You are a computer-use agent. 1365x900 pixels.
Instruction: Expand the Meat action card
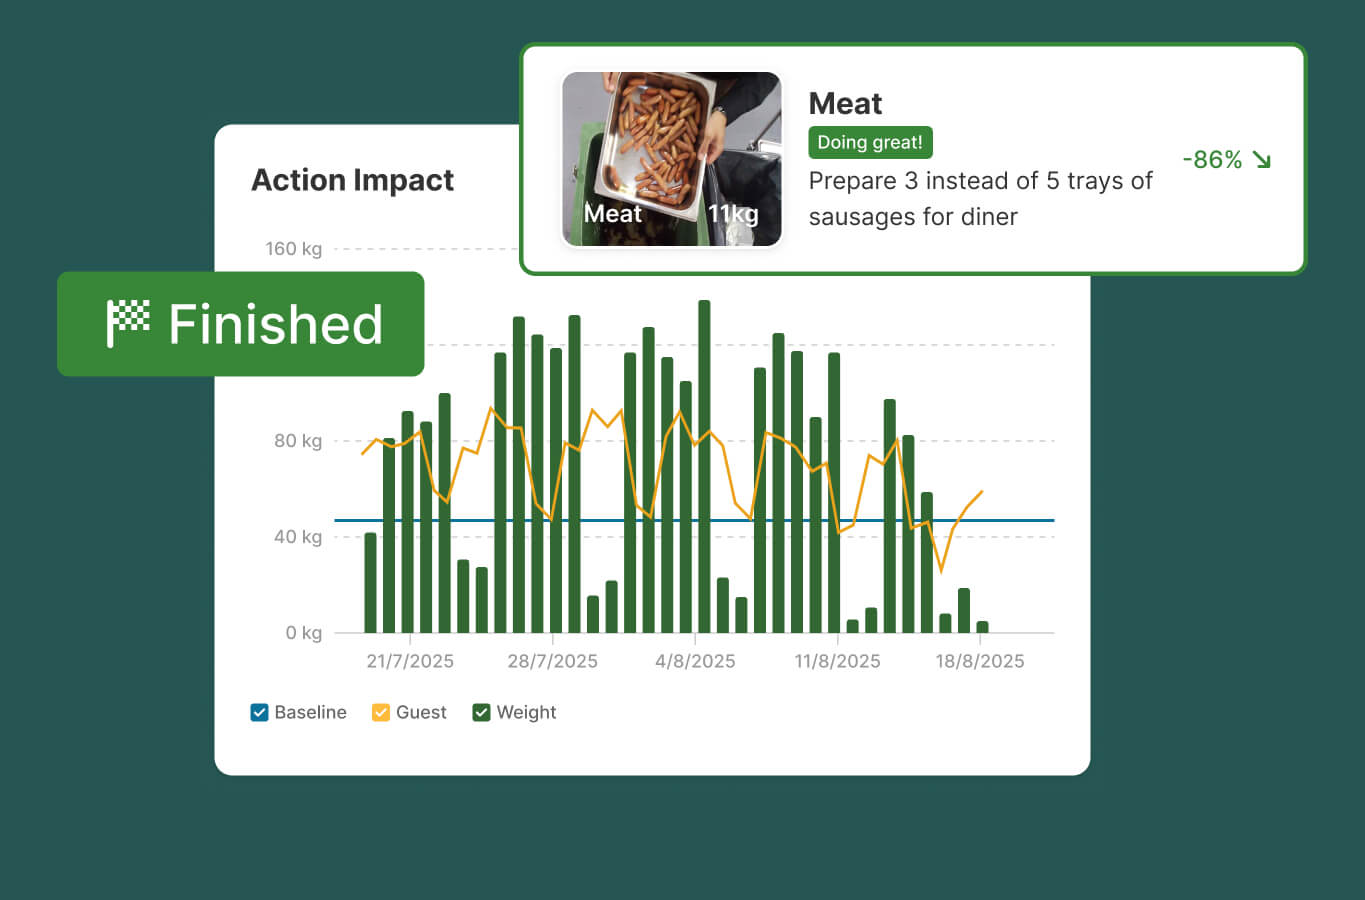pos(912,160)
